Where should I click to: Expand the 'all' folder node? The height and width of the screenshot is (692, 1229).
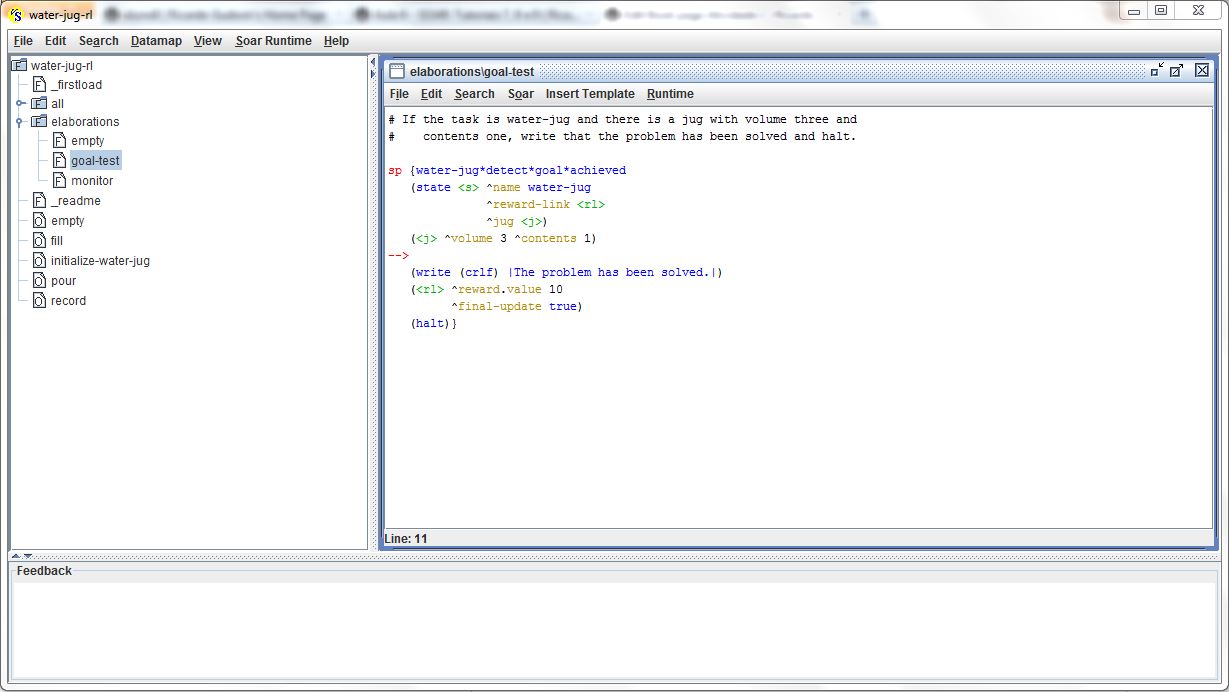coord(19,104)
